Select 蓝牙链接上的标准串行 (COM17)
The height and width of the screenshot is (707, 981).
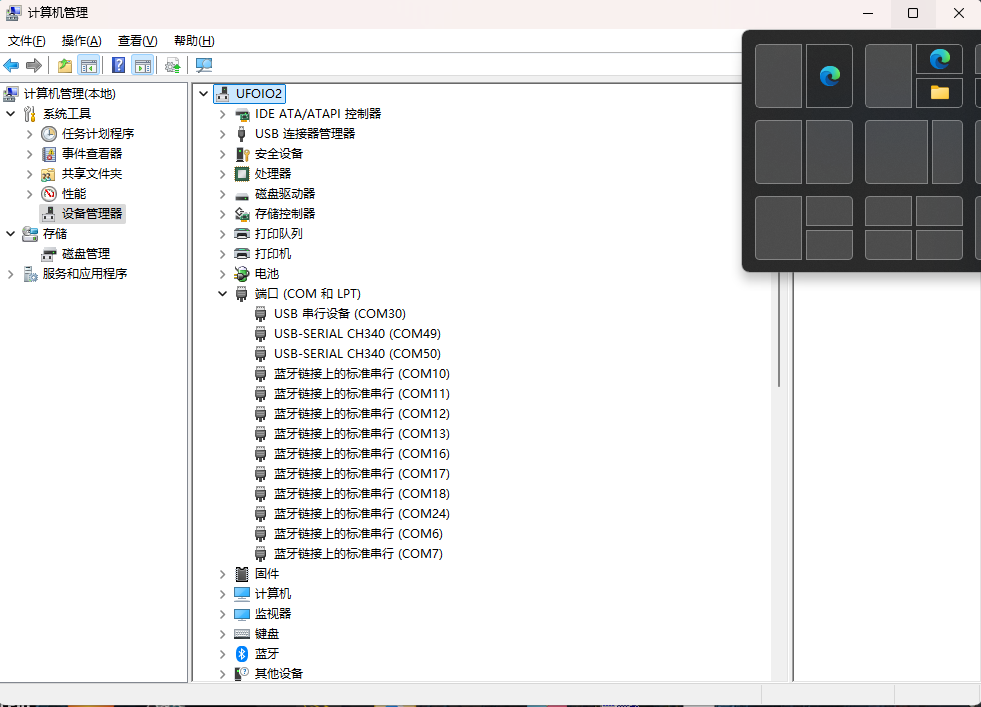[362, 474]
